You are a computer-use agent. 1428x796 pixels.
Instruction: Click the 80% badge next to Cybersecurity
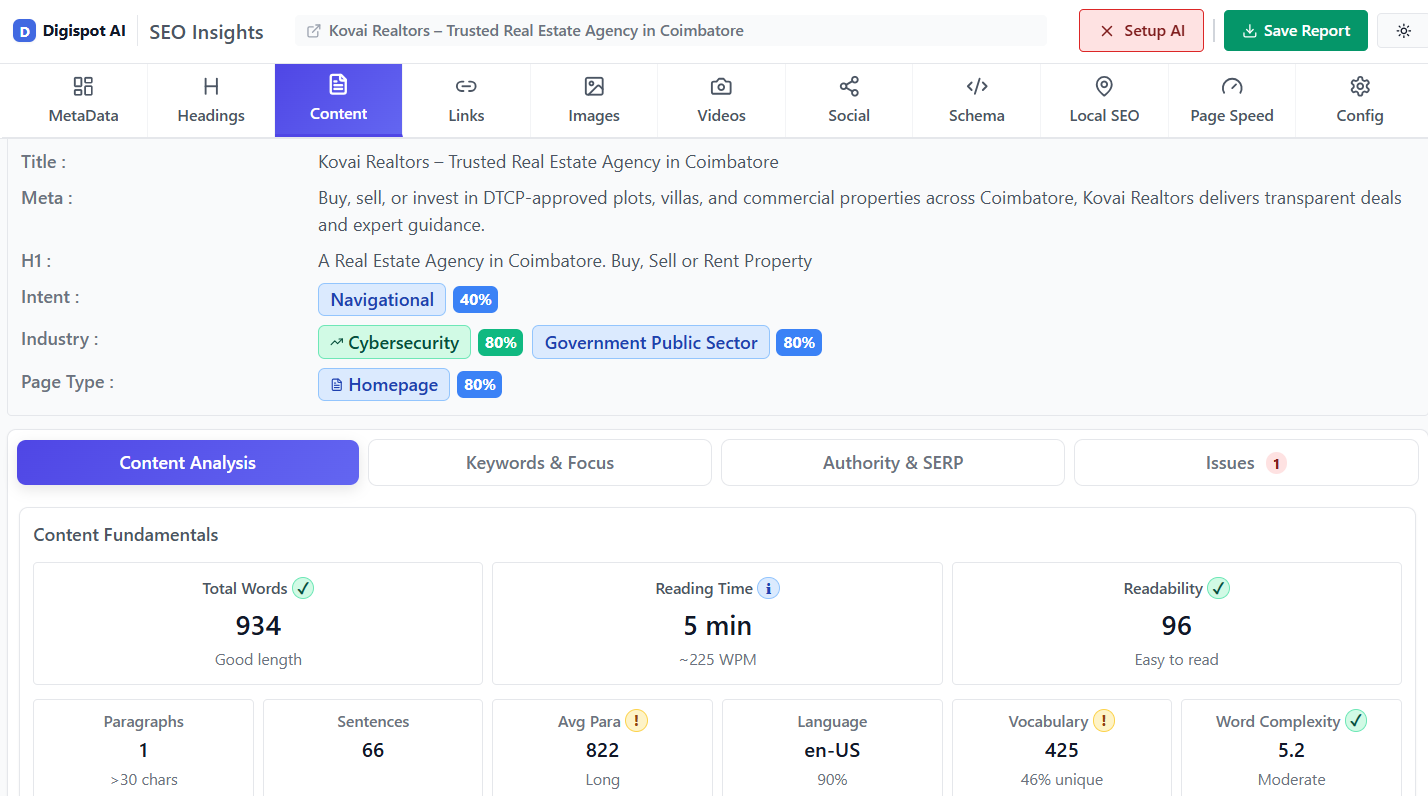pyautogui.click(x=501, y=343)
